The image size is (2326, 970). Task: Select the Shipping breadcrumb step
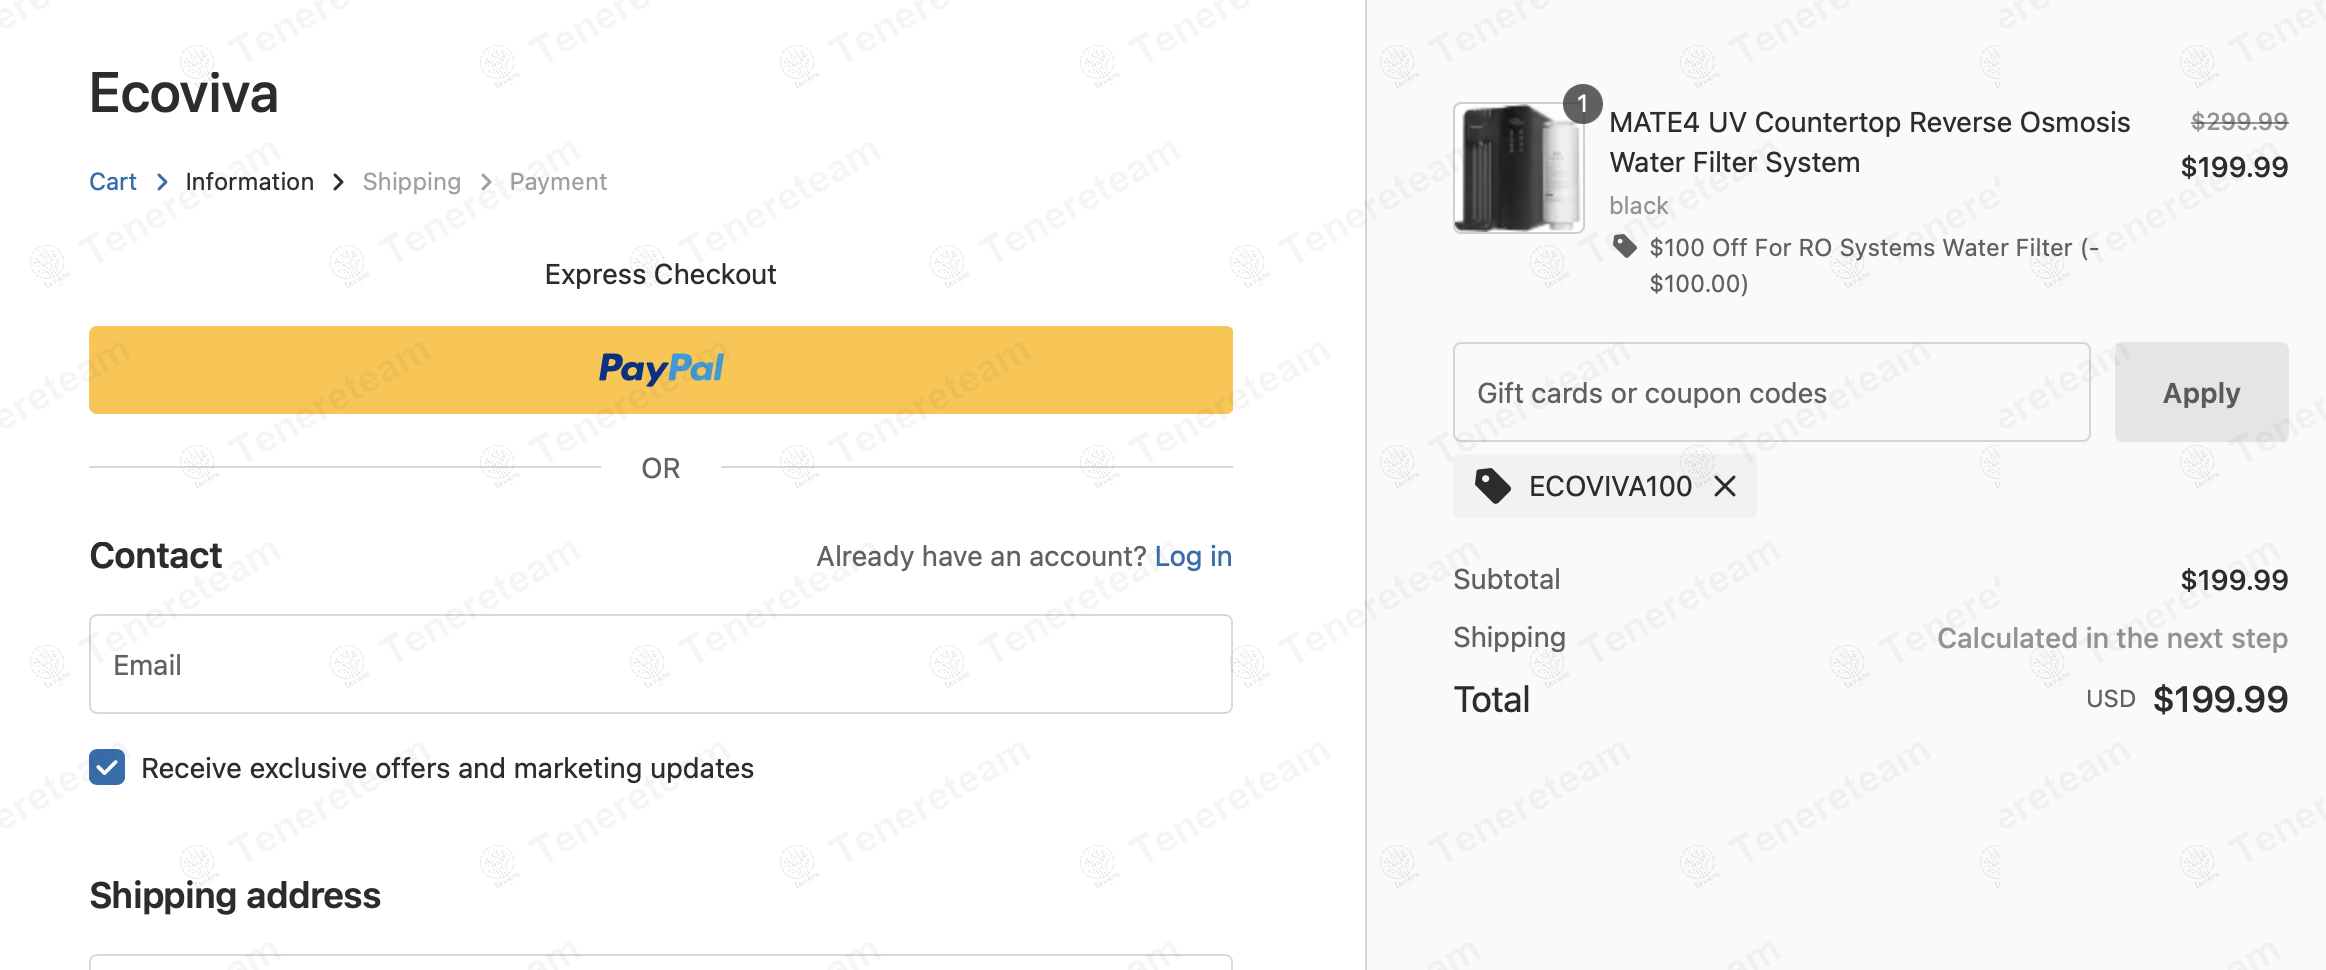coord(411,182)
